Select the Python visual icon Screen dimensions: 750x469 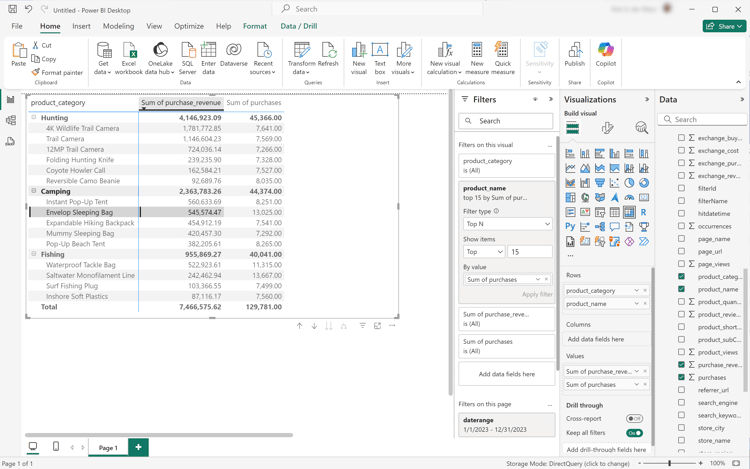click(570, 227)
